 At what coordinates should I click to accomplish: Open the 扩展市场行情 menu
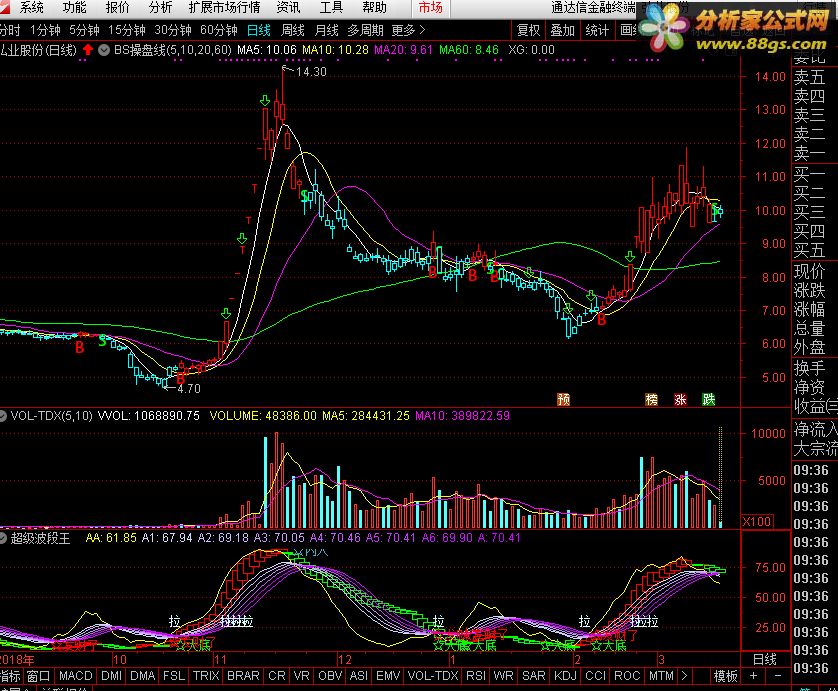coord(224,7)
